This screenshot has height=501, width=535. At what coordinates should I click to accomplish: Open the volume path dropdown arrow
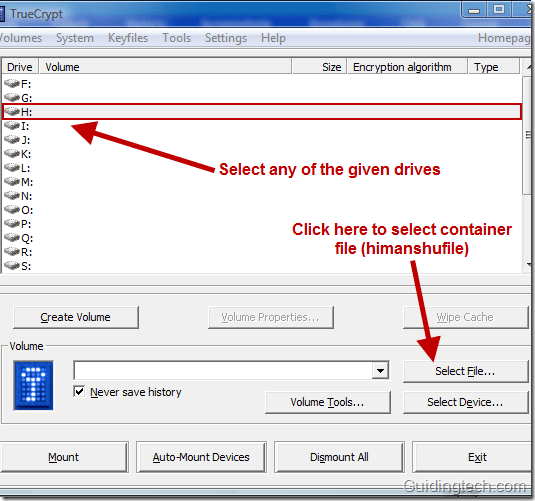point(380,370)
